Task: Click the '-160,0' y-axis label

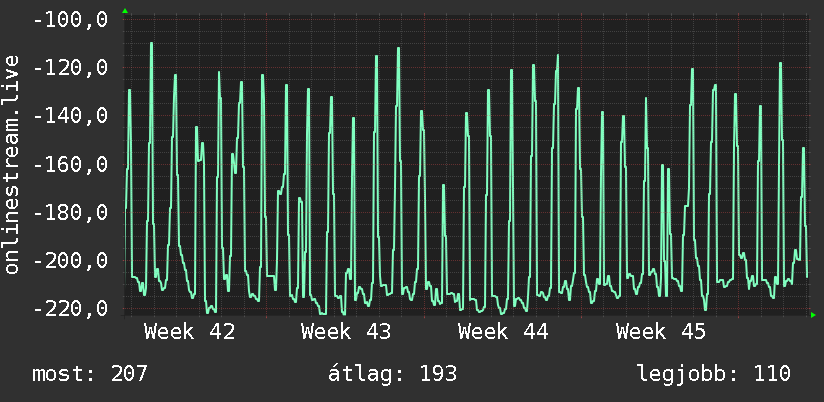Action: tap(70, 164)
